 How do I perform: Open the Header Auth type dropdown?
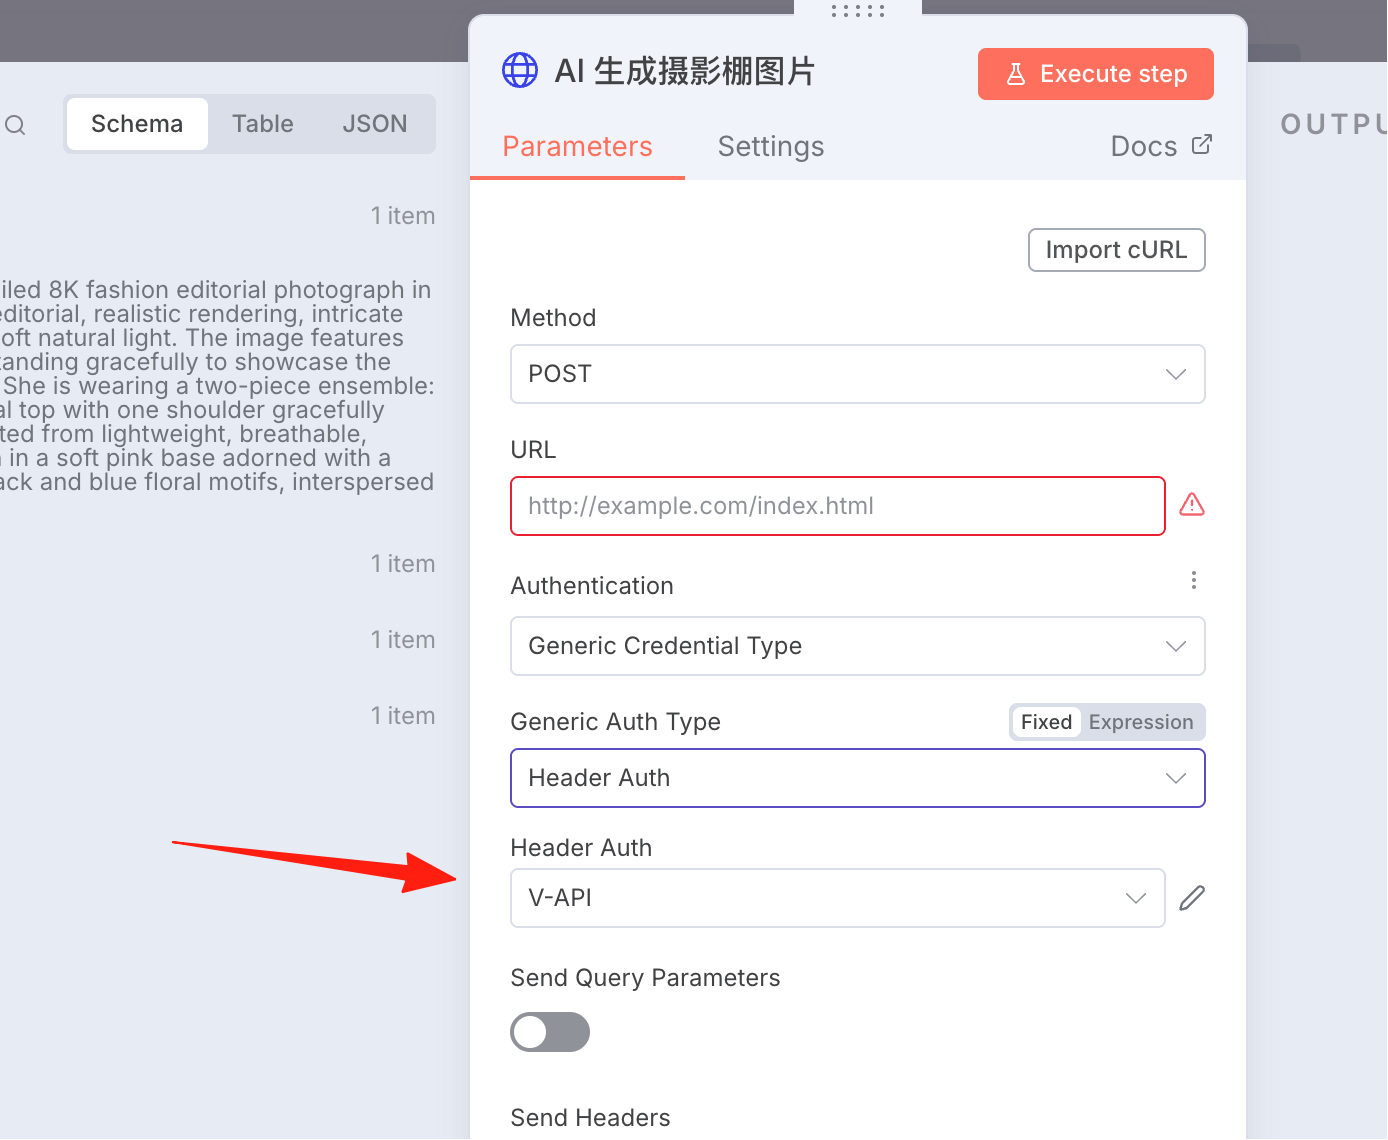coord(858,778)
